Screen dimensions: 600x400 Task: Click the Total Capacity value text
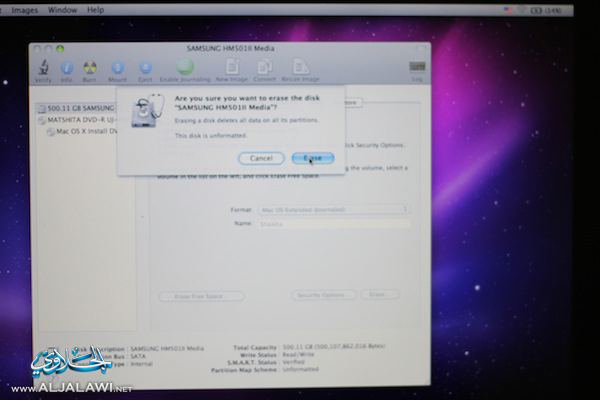(334, 346)
